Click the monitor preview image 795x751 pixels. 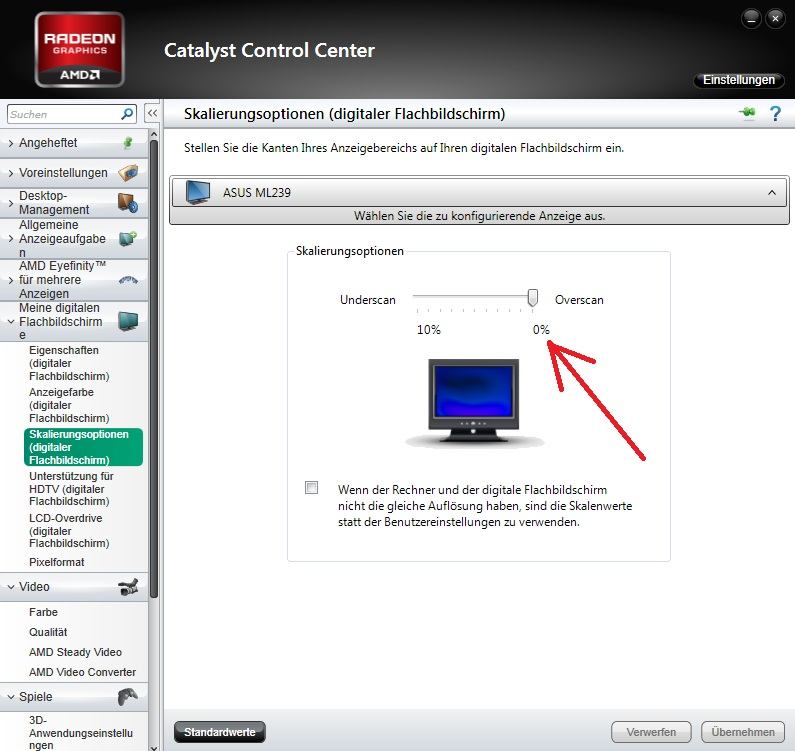[x=474, y=402]
